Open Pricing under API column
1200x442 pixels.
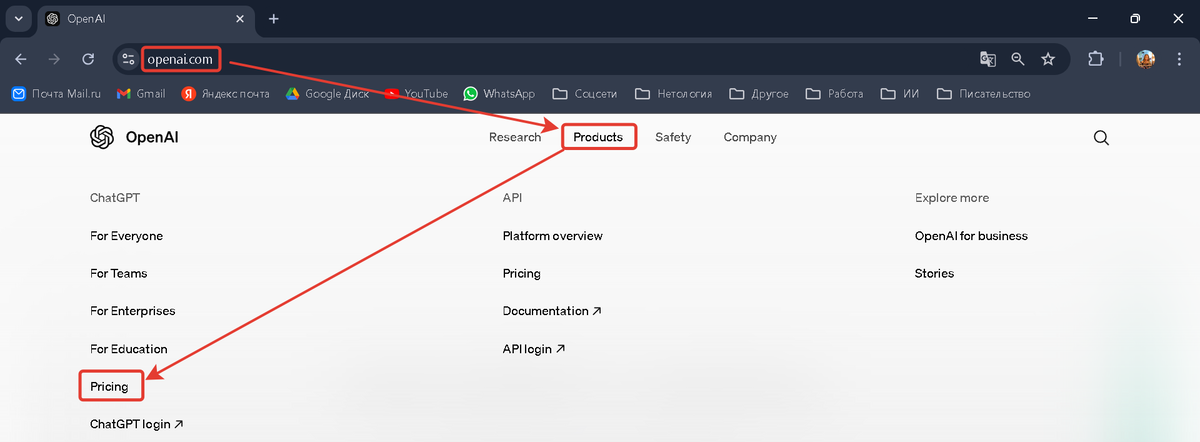coord(522,273)
